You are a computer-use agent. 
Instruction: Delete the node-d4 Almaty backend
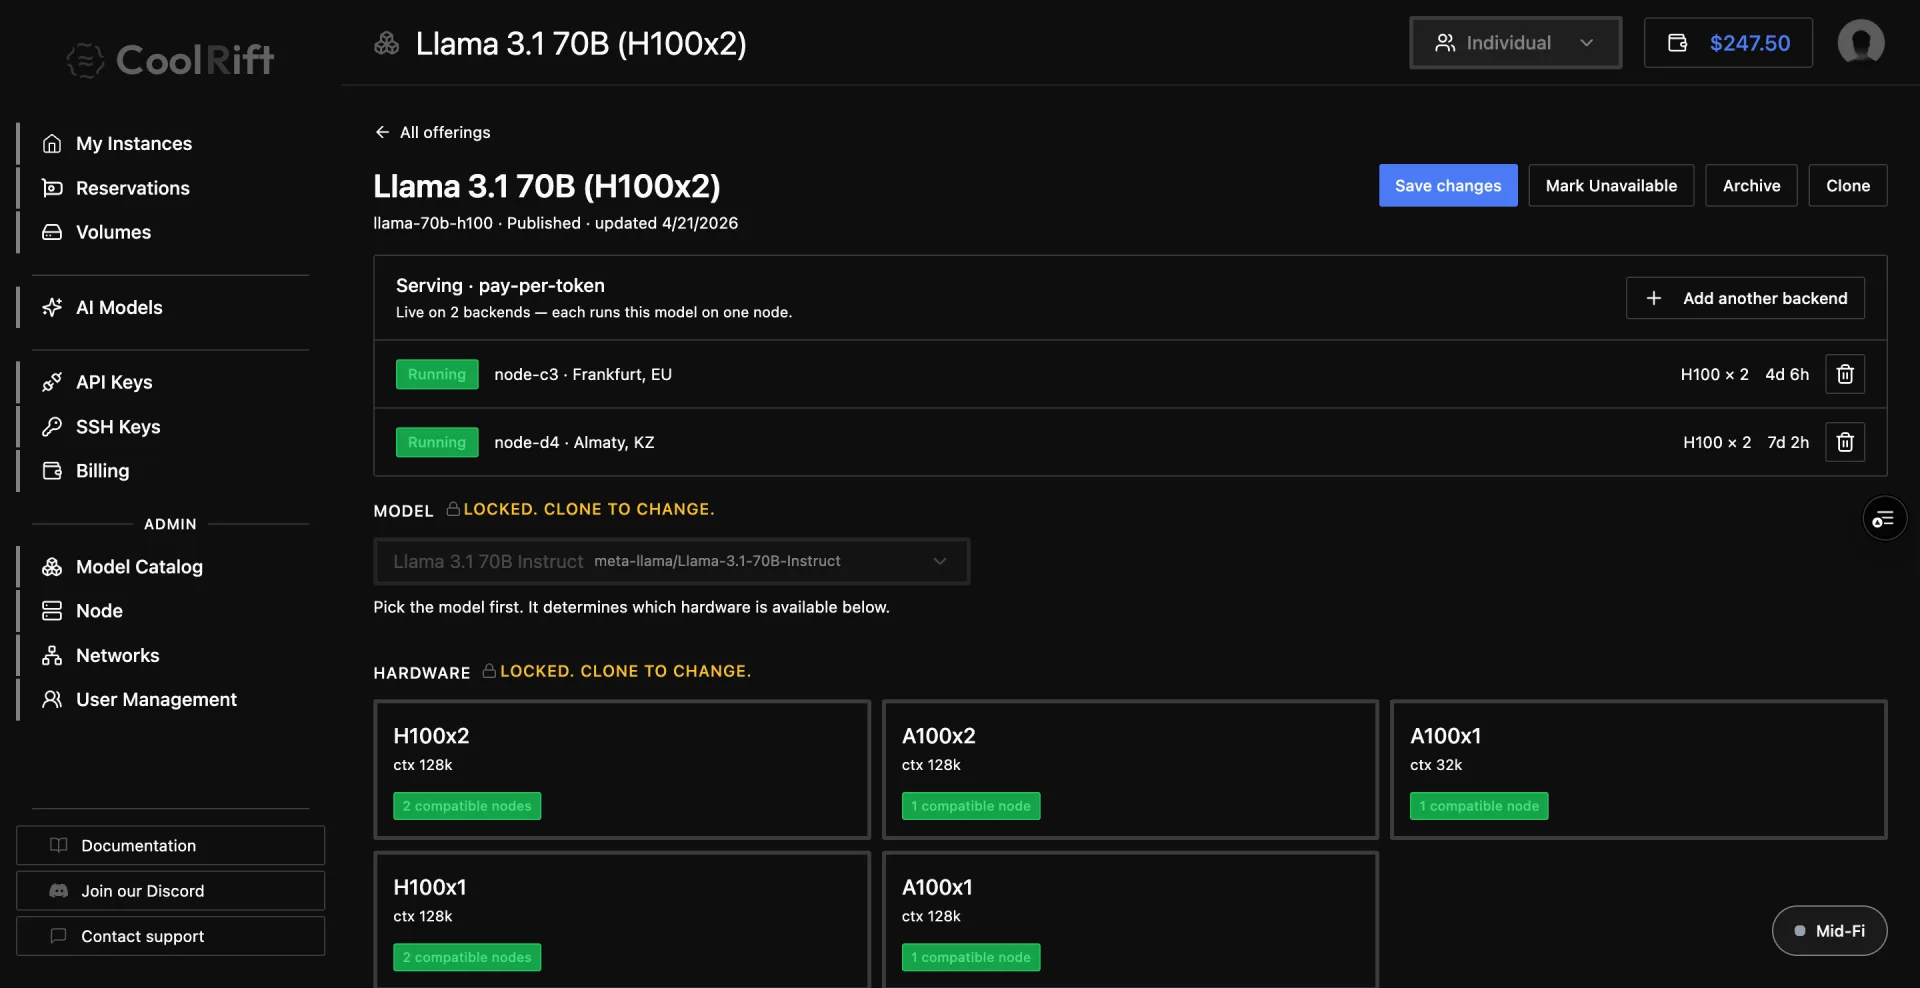[x=1845, y=442]
